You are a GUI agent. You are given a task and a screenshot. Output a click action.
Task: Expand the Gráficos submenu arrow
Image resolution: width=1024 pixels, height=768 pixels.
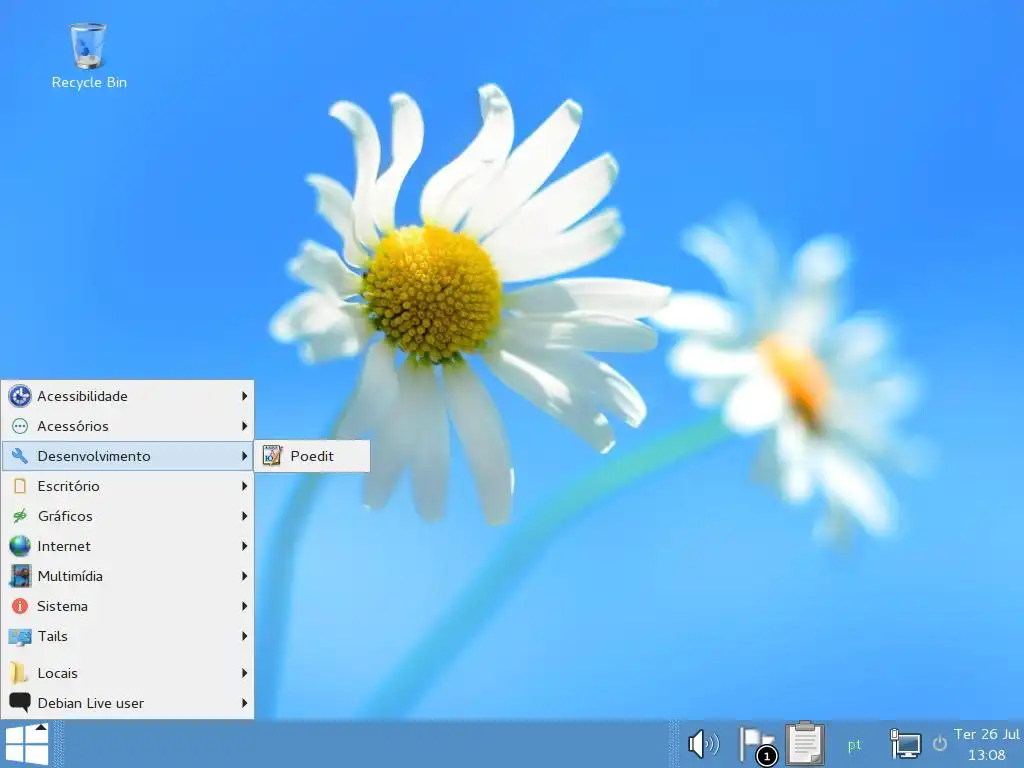[x=244, y=516]
